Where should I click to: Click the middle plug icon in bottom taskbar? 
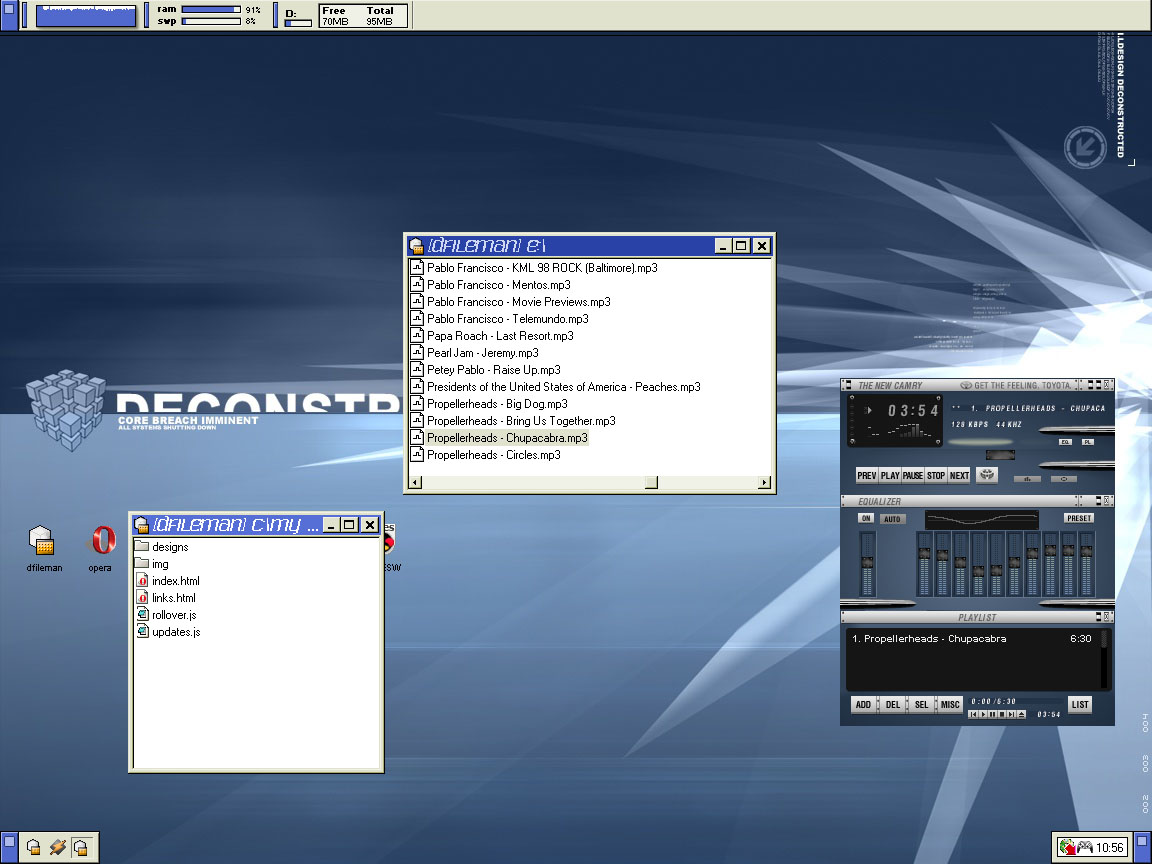pos(57,847)
